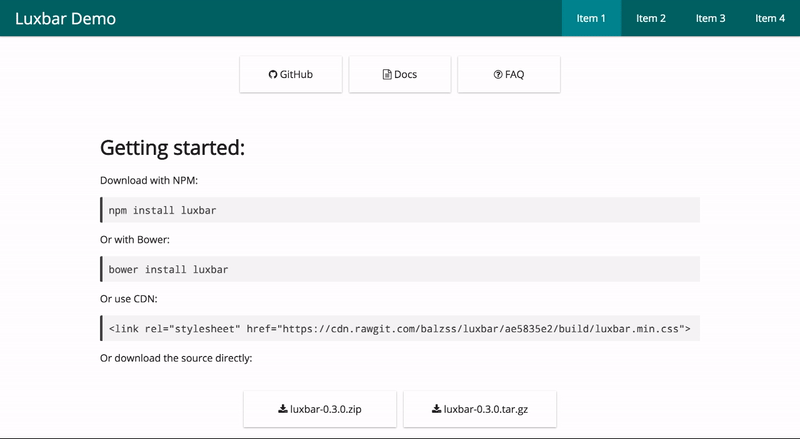800x439 pixels.
Task: Click the 'Or use CDN:' text
Action: pos(129,299)
